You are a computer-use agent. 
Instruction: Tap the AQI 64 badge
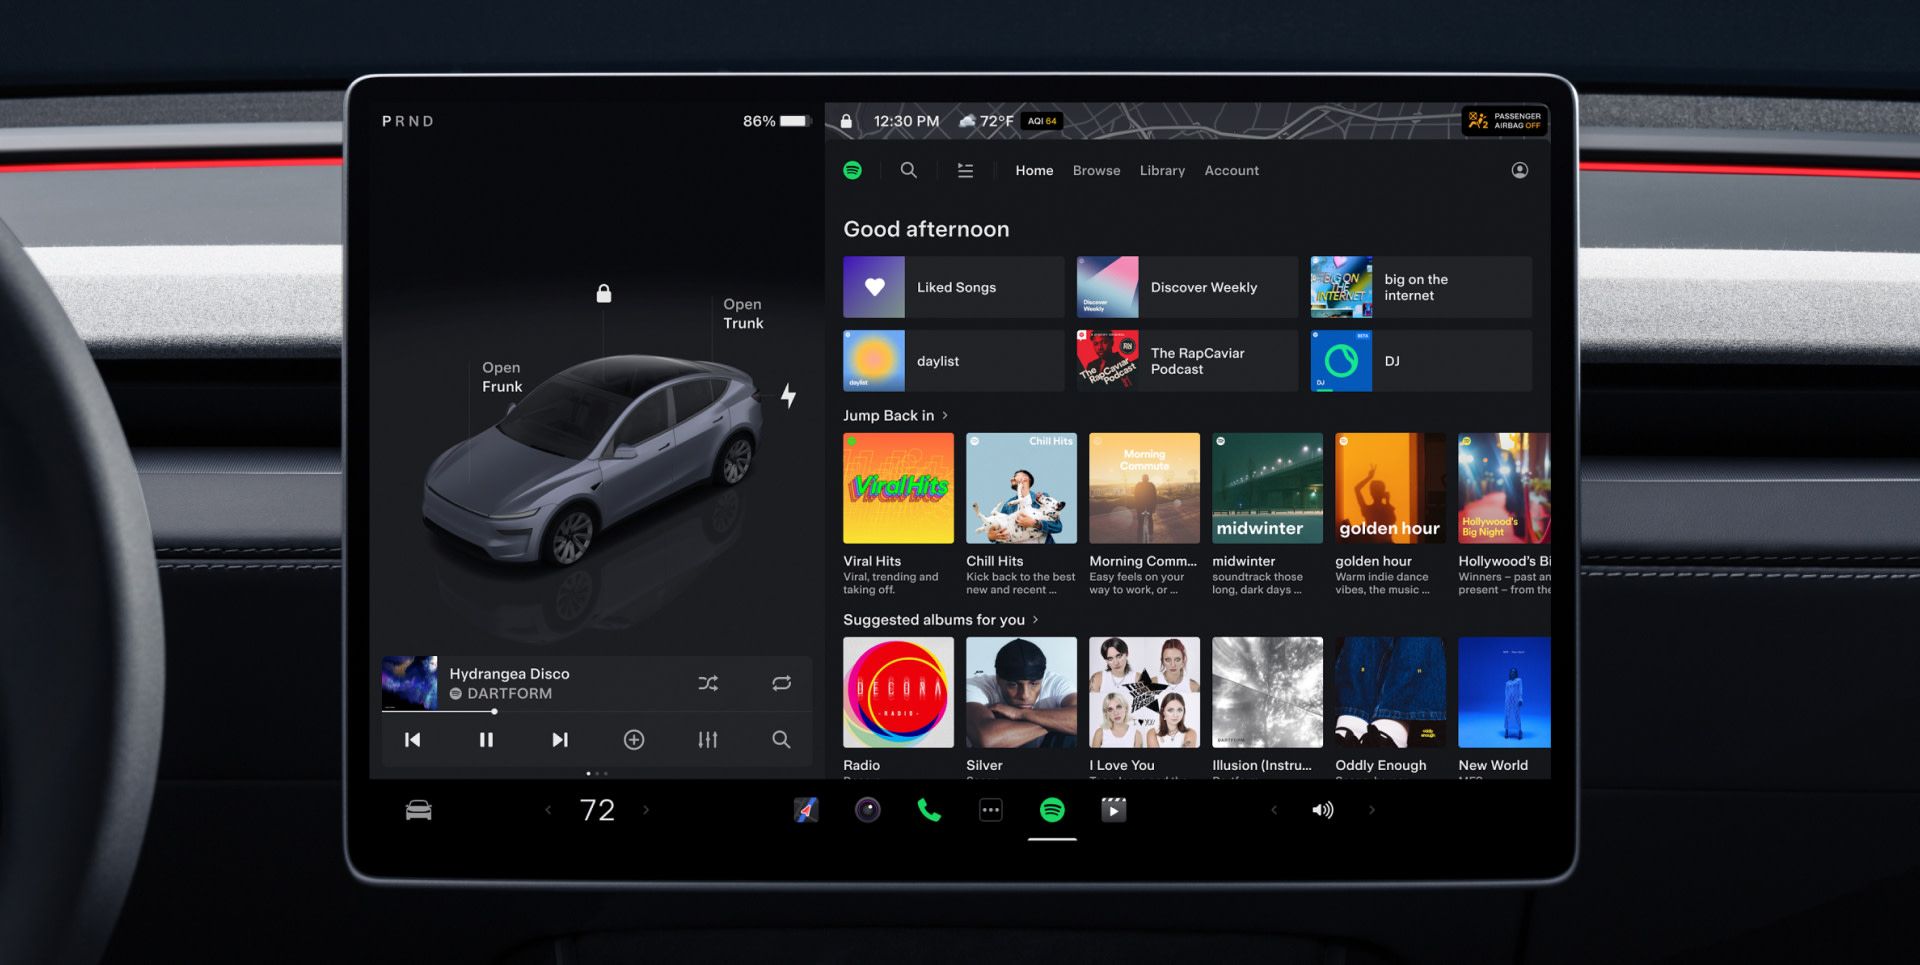coord(1042,121)
